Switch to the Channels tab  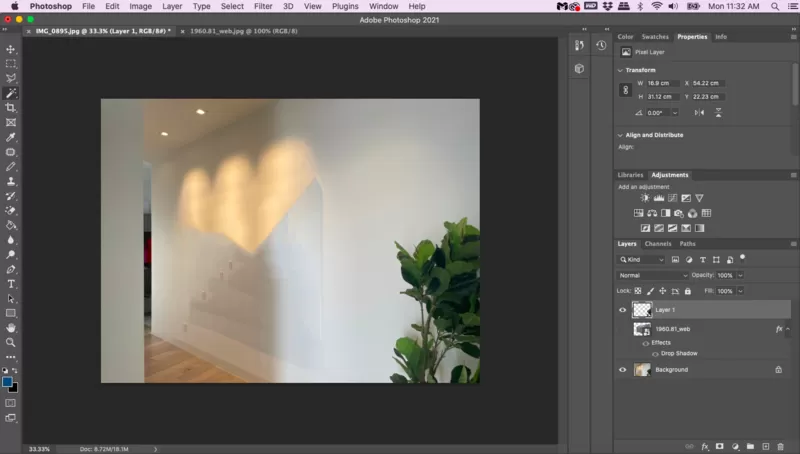658,244
